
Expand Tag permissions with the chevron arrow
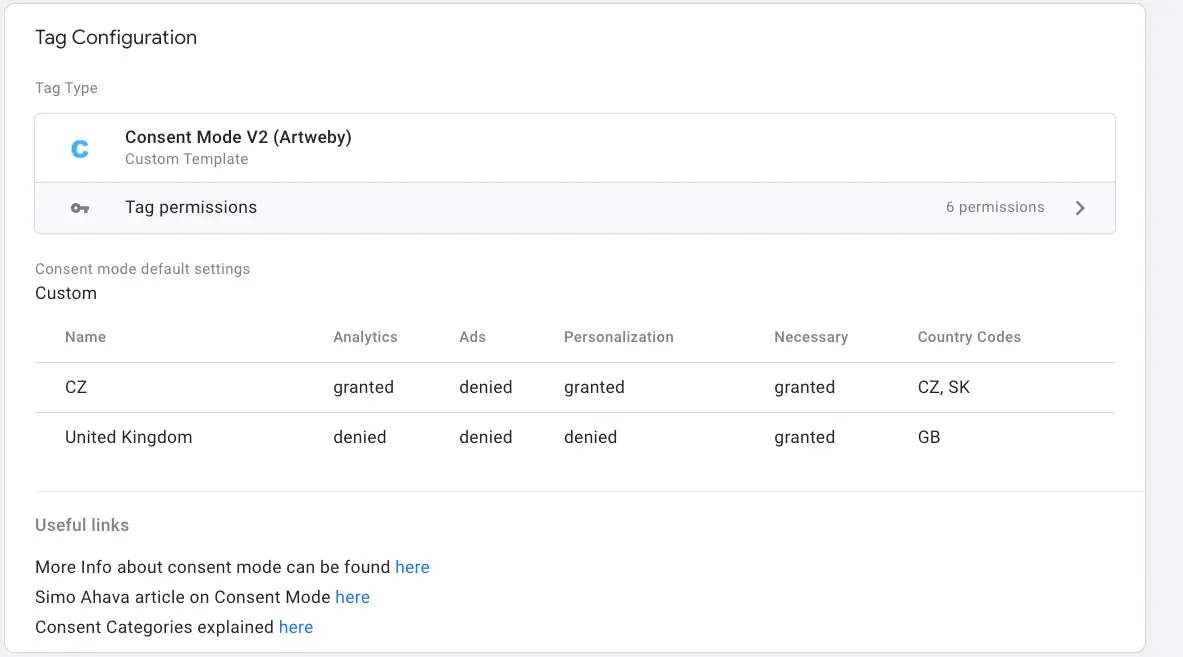tap(1080, 208)
